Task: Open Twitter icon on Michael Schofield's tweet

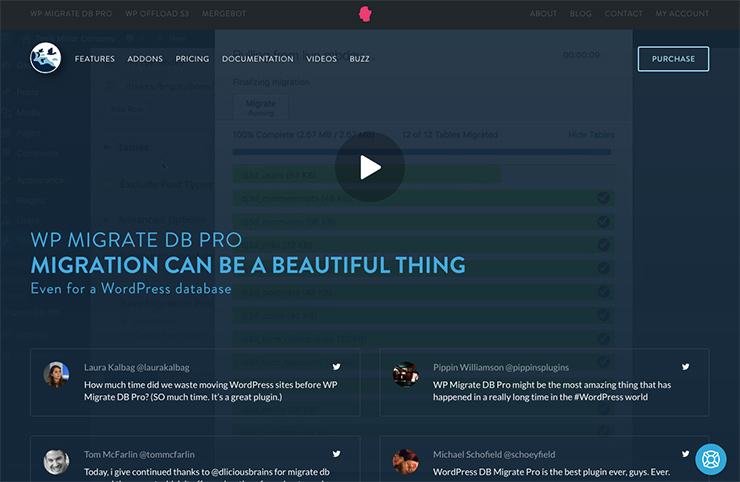Action: tap(686, 454)
